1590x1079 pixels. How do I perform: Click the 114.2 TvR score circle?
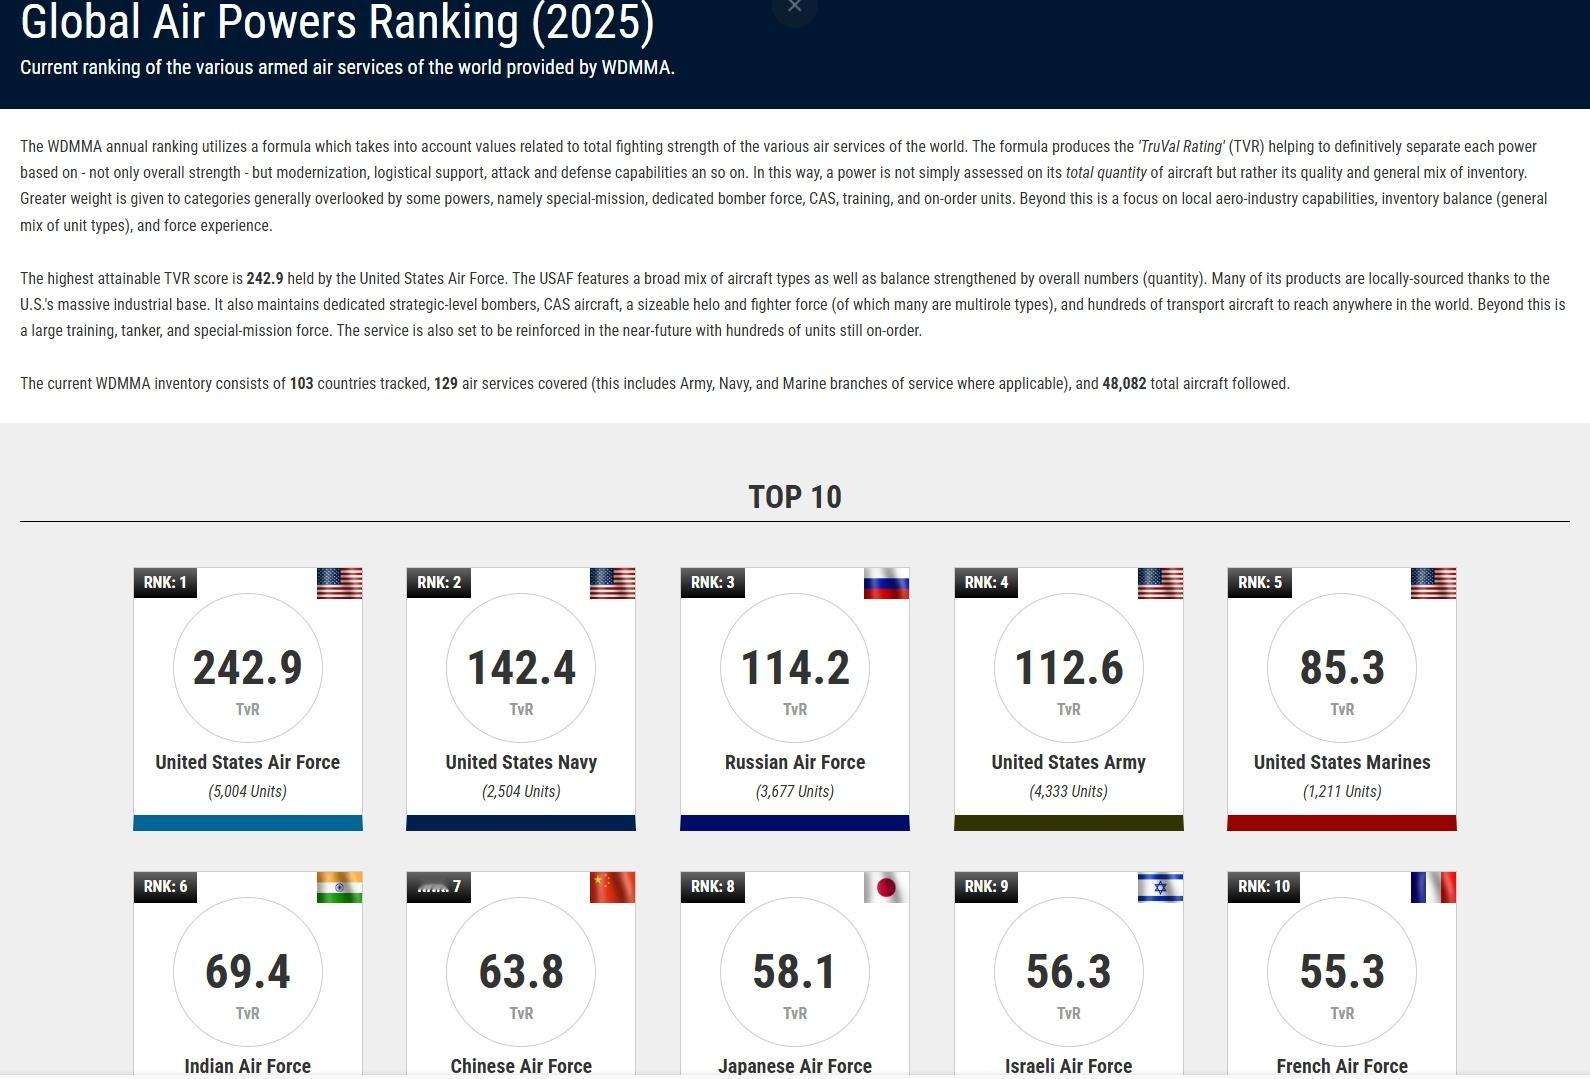[x=795, y=668]
